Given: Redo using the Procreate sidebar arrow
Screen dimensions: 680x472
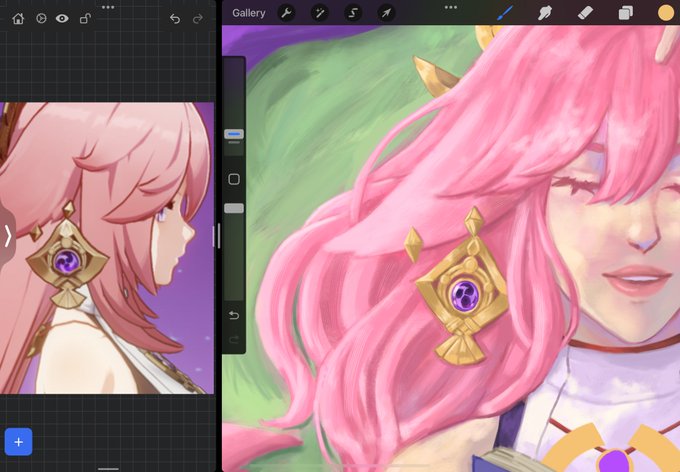Looking at the screenshot, I should tap(234, 339).
